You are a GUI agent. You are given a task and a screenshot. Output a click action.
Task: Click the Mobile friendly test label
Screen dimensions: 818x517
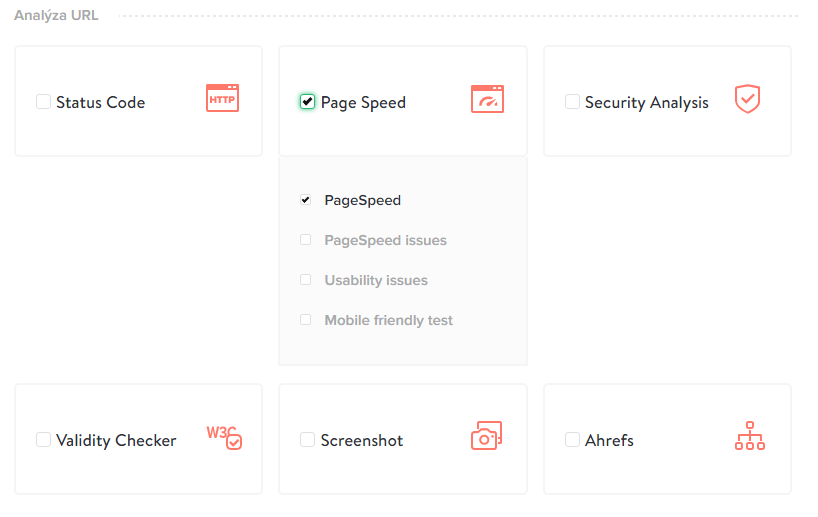coord(389,320)
